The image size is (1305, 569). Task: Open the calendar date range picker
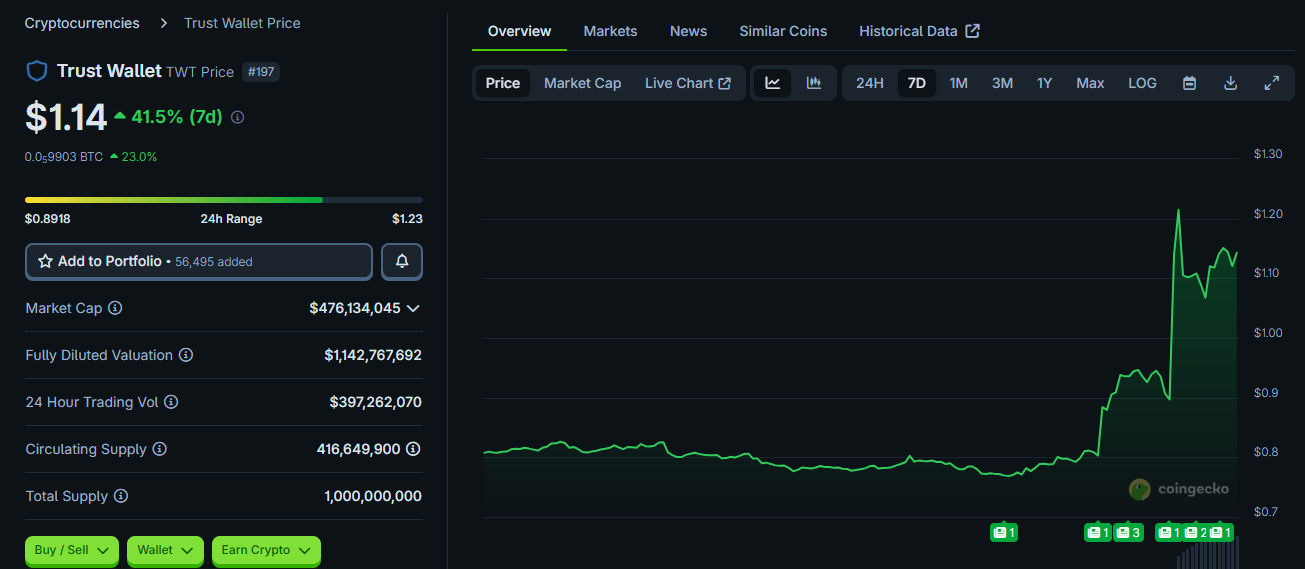(1189, 83)
